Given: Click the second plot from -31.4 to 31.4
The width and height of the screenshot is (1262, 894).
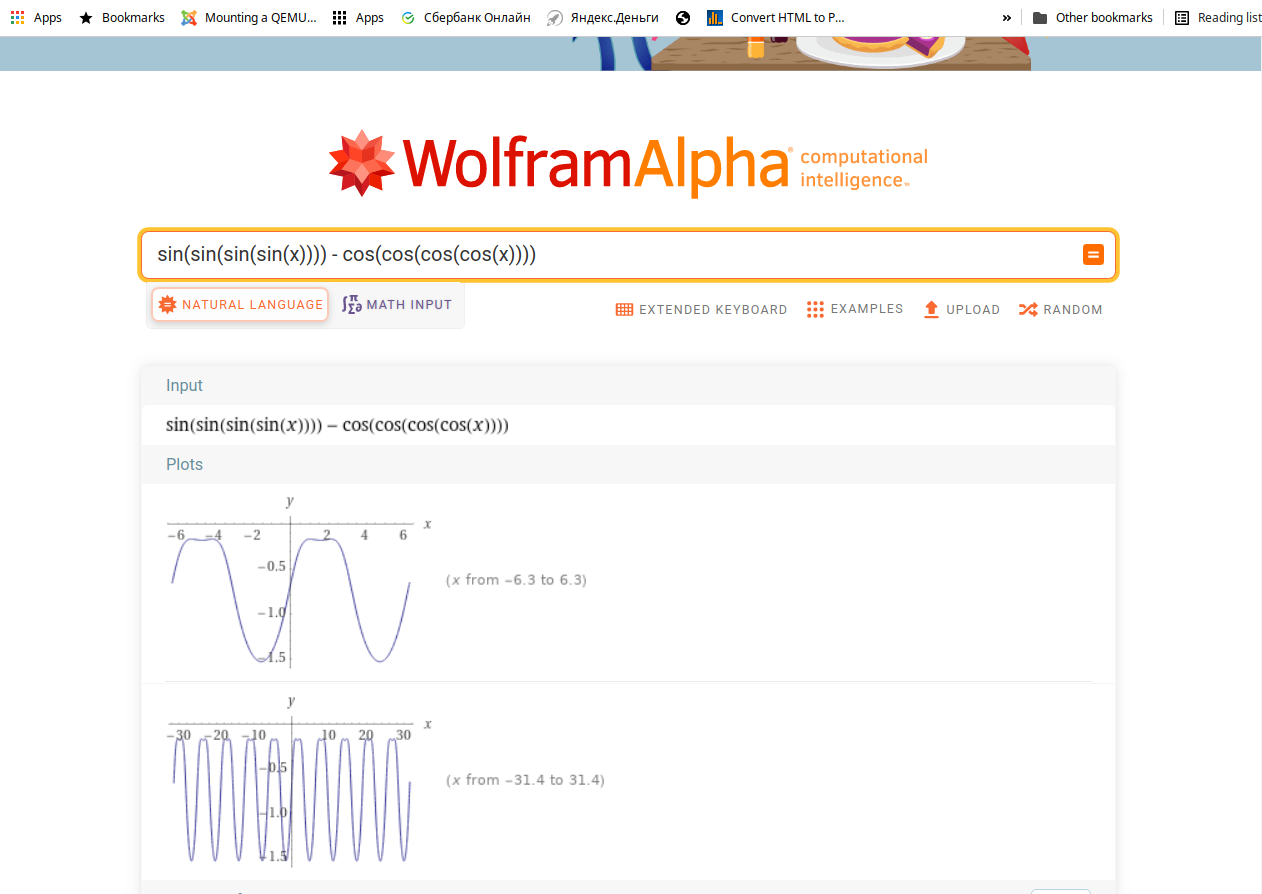Looking at the screenshot, I should point(298,780).
